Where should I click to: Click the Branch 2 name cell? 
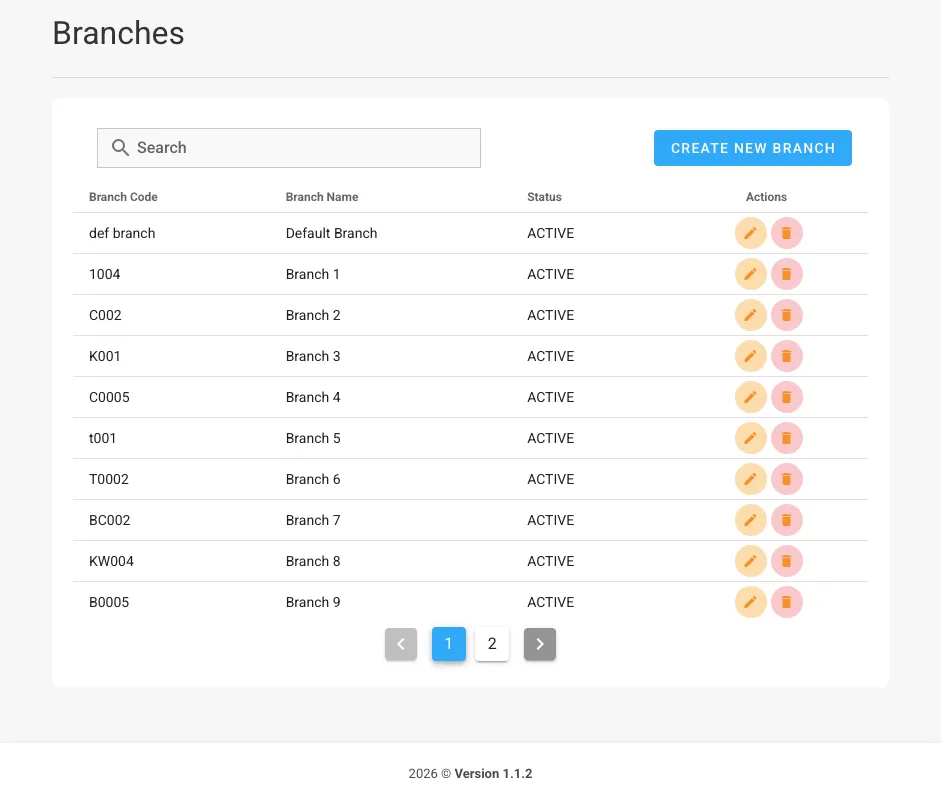point(313,315)
